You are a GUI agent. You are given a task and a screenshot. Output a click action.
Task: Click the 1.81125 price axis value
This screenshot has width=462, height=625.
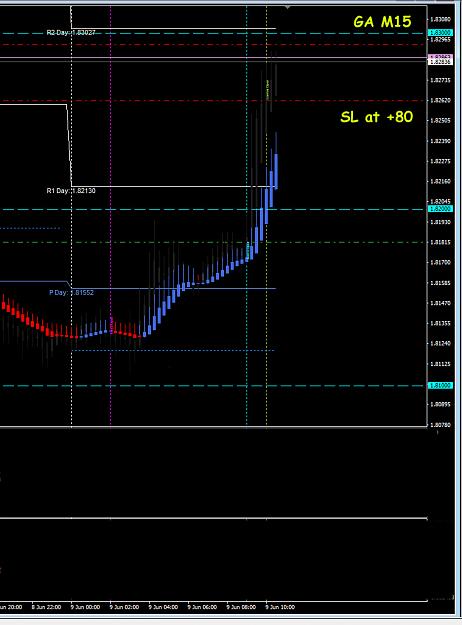(441, 364)
